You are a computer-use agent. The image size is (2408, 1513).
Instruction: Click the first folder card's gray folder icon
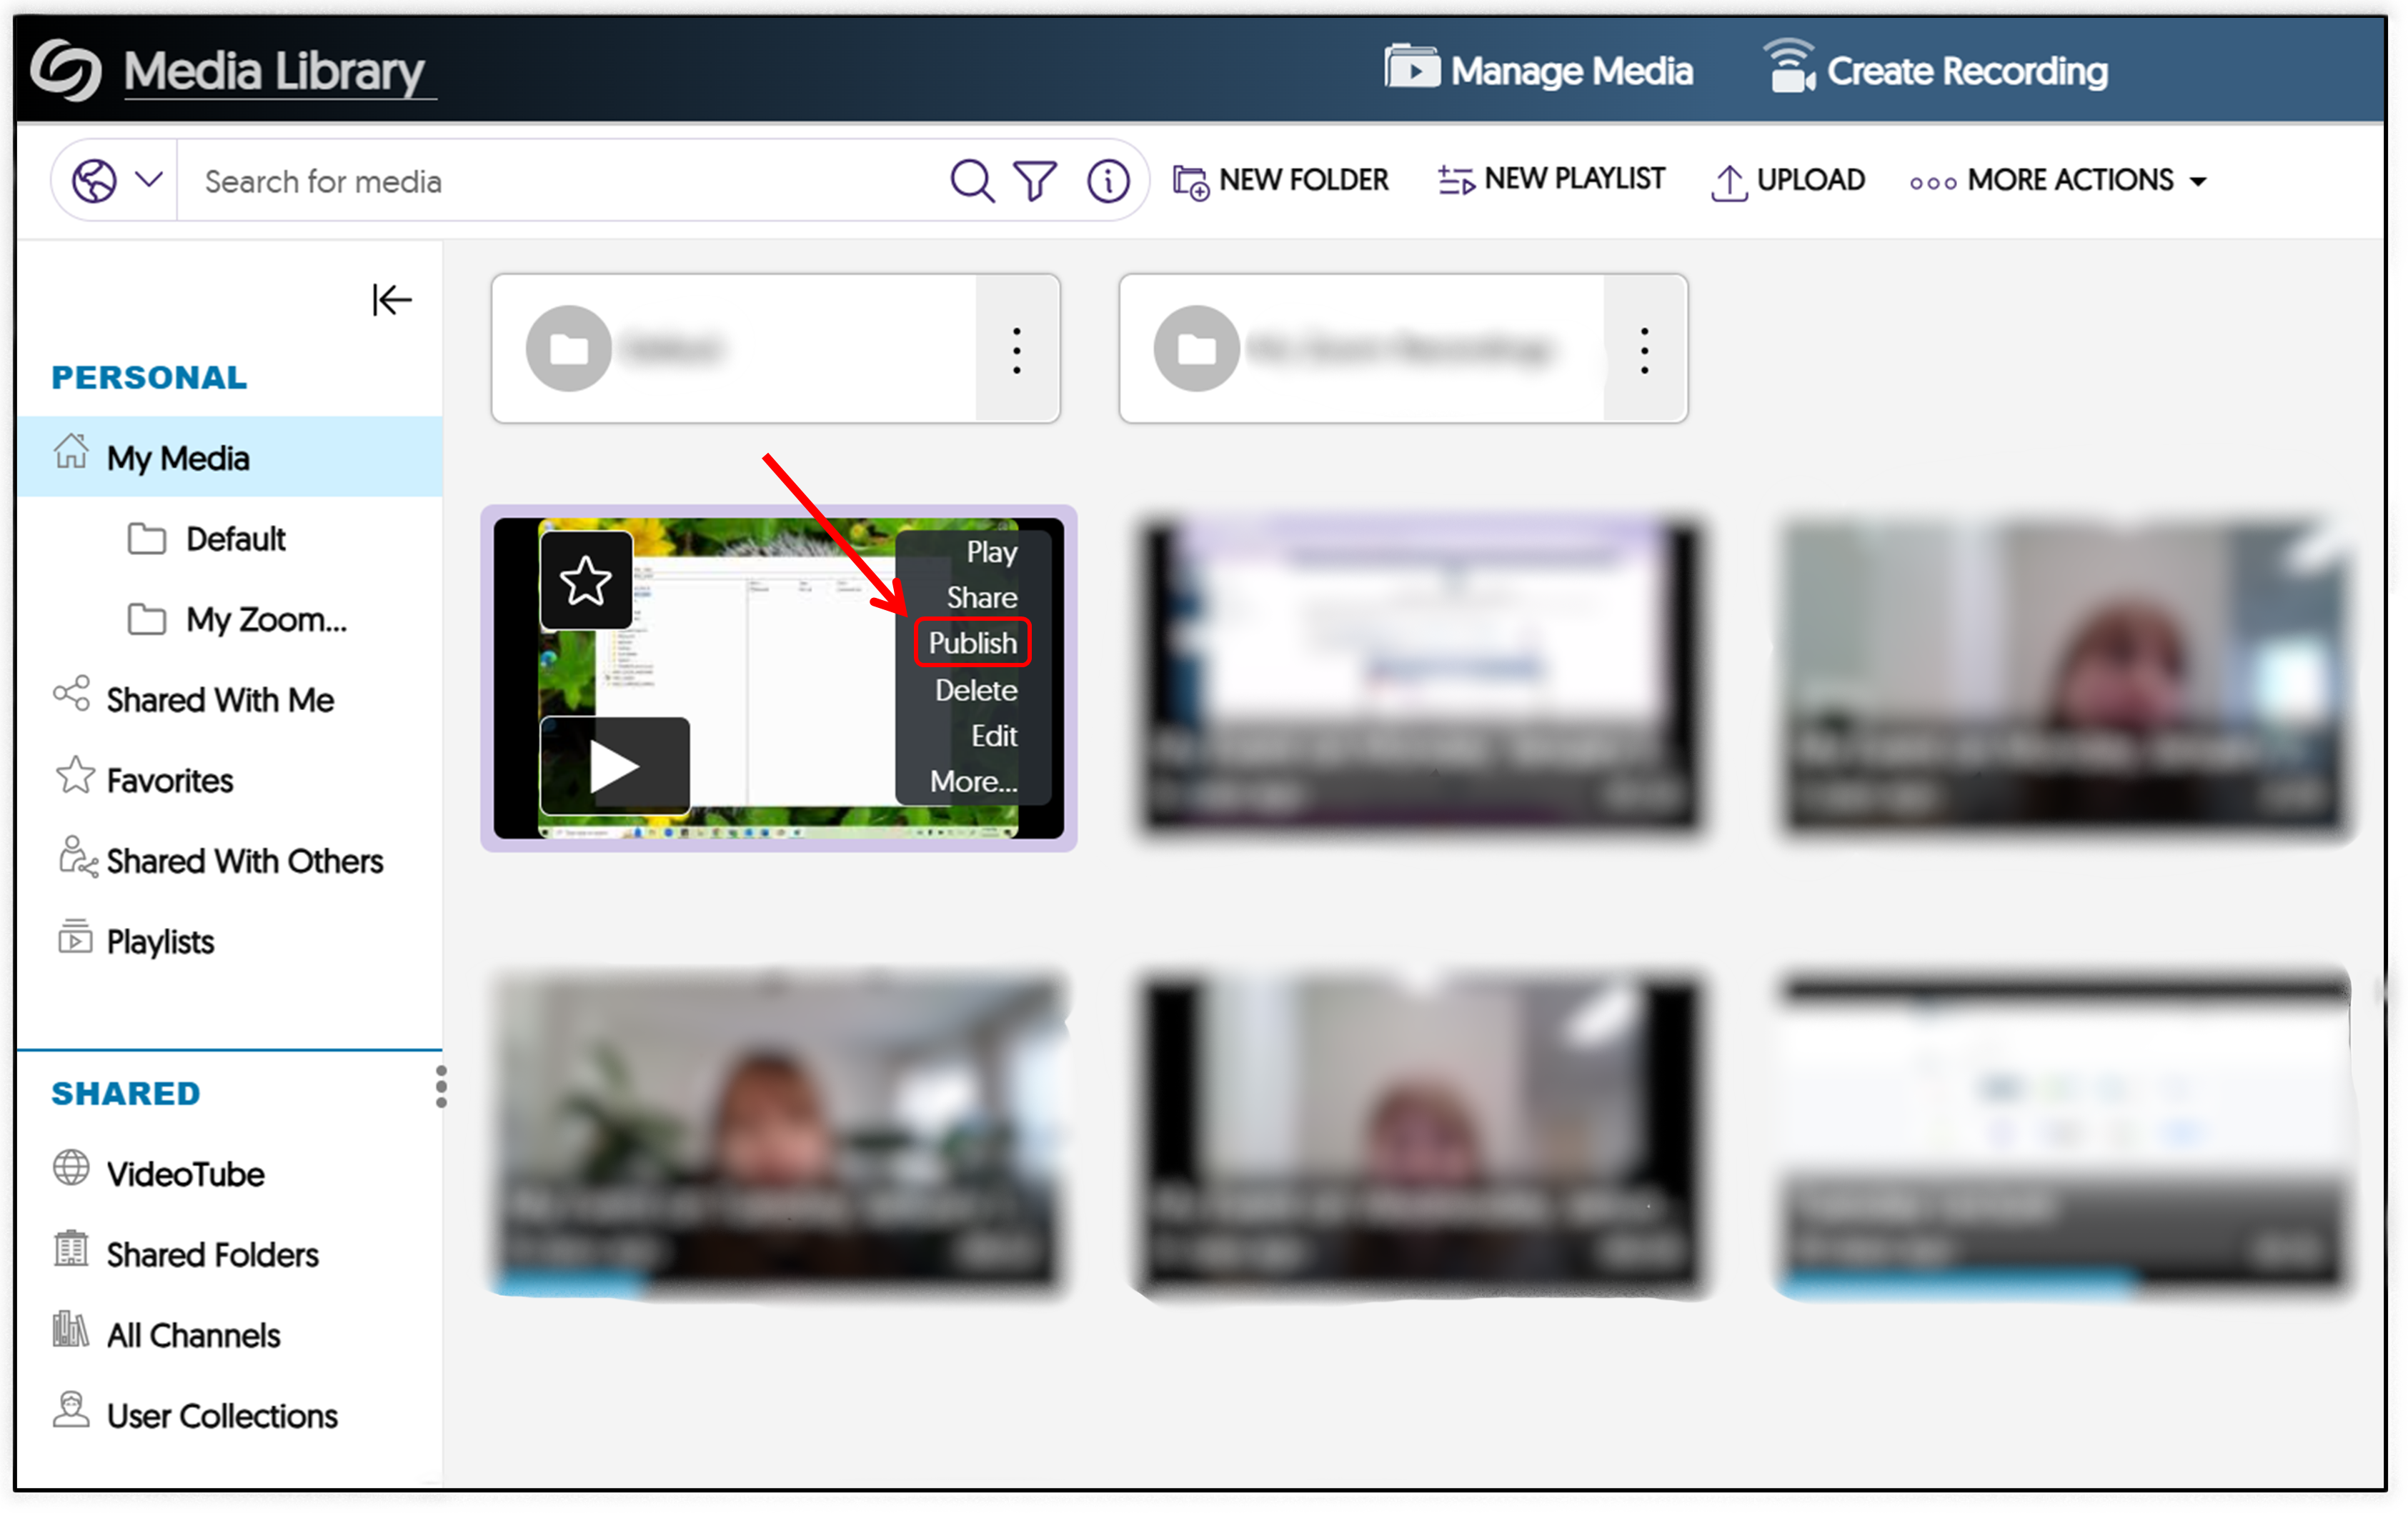coord(569,349)
